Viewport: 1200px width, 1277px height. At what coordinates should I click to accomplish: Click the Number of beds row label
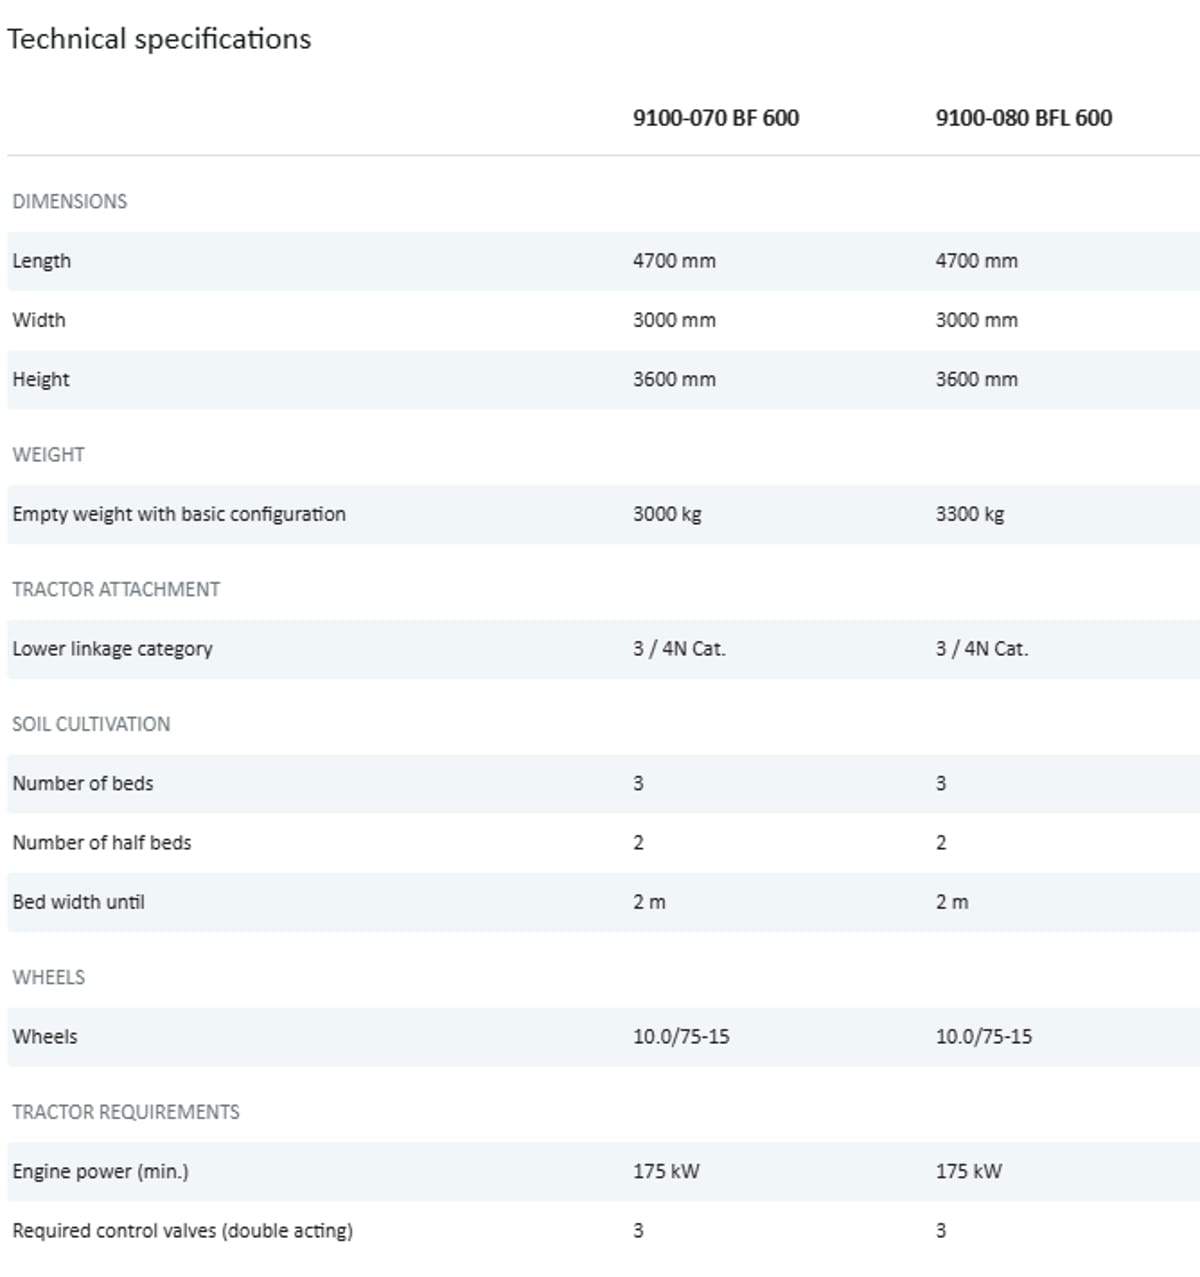coord(83,783)
